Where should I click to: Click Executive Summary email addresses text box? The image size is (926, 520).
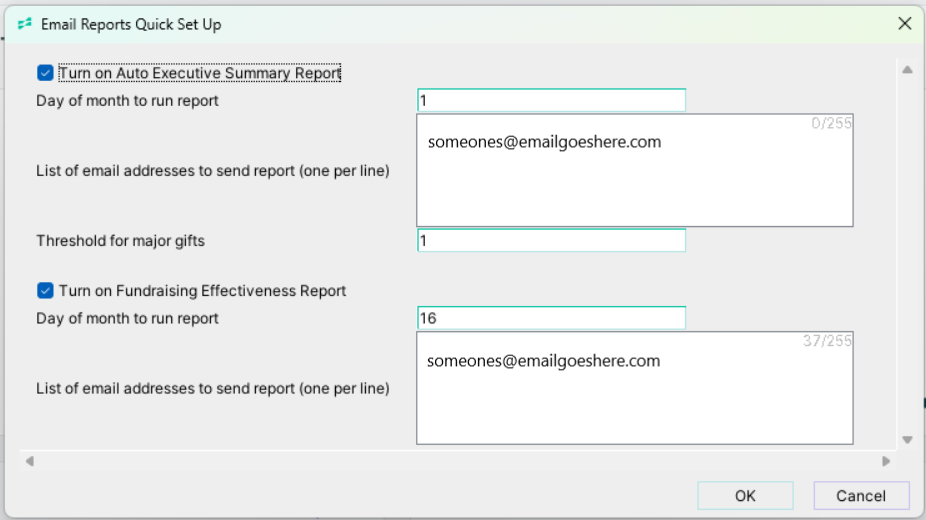coord(634,170)
